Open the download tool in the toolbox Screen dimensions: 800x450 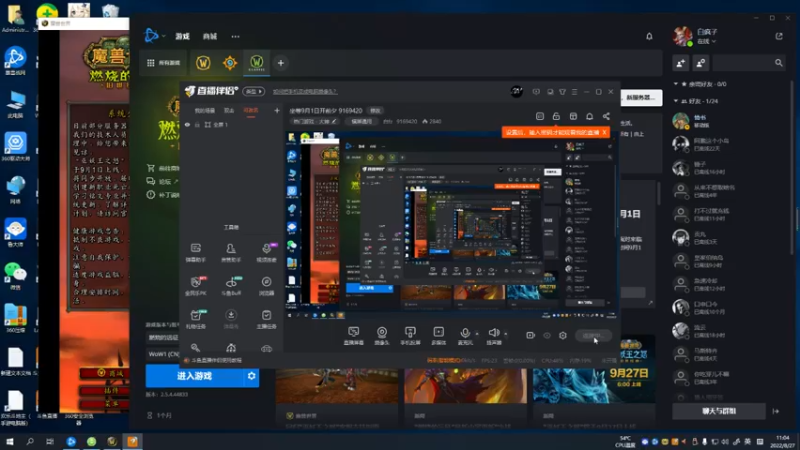click(x=231, y=319)
